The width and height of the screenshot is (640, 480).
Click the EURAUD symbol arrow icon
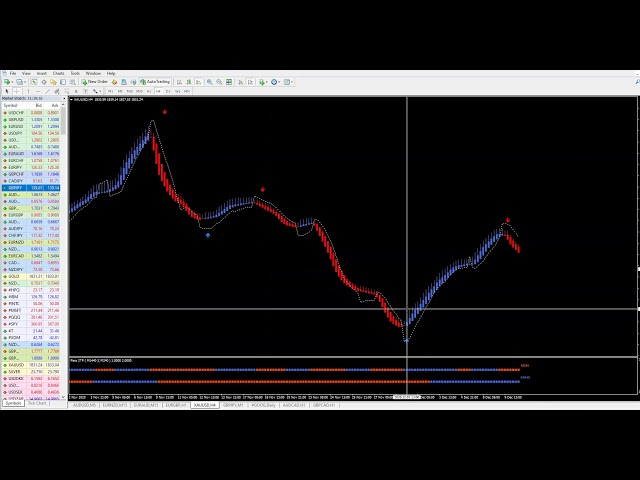tap(5, 154)
